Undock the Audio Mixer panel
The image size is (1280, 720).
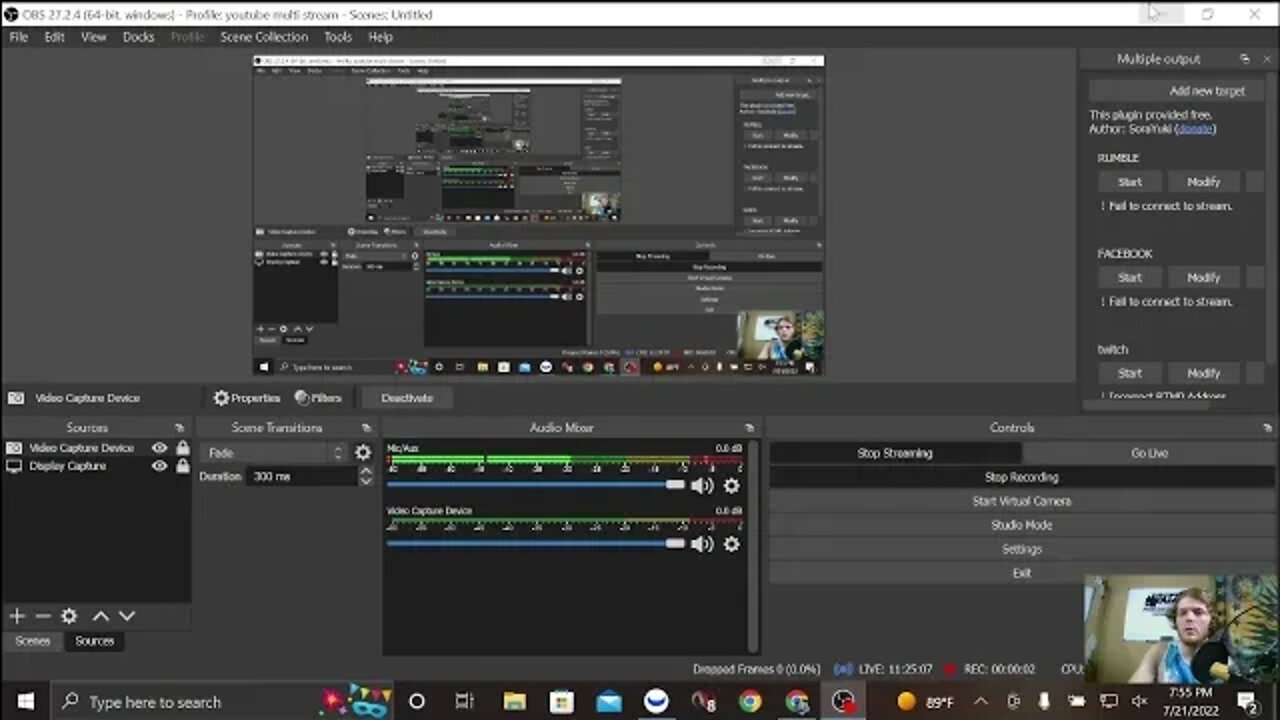click(749, 428)
